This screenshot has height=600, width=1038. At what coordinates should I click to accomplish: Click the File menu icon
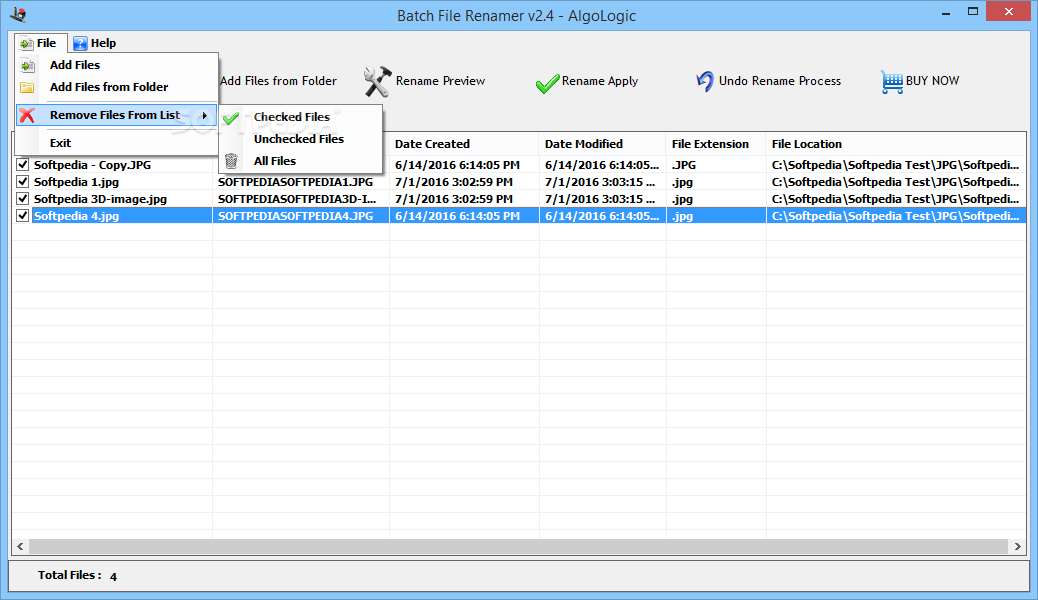(x=26, y=44)
